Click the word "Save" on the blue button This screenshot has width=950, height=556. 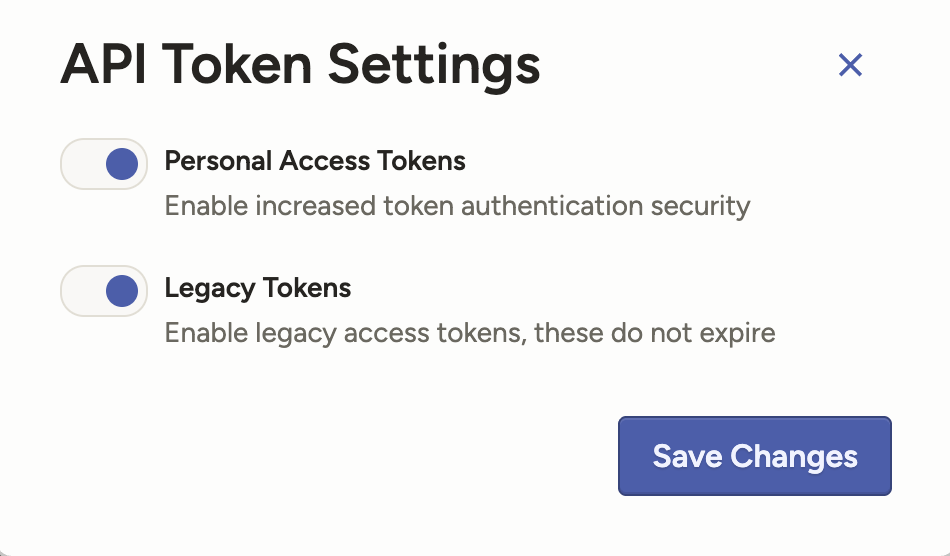pos(688,457)
